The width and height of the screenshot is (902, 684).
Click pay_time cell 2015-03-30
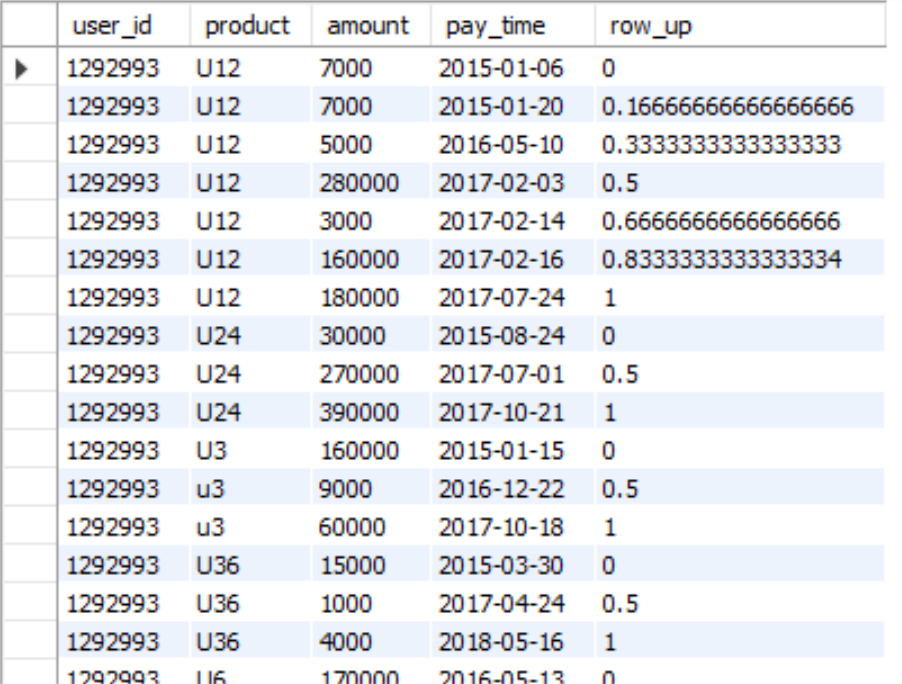tap(512, 565)
